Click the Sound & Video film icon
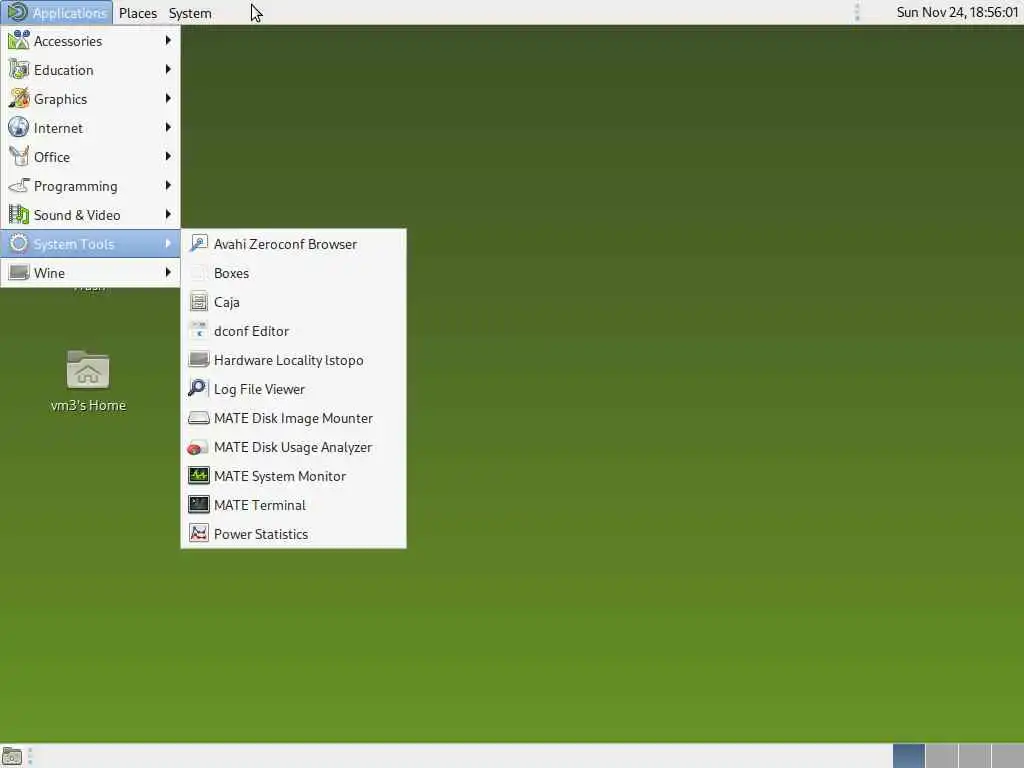Screen dimensions: 1024x768 [x=18, y=215]
